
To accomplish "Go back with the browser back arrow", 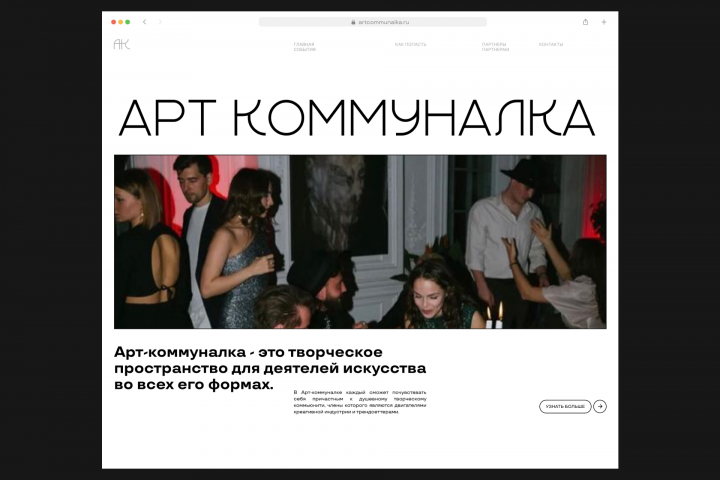I will point(145,22).
